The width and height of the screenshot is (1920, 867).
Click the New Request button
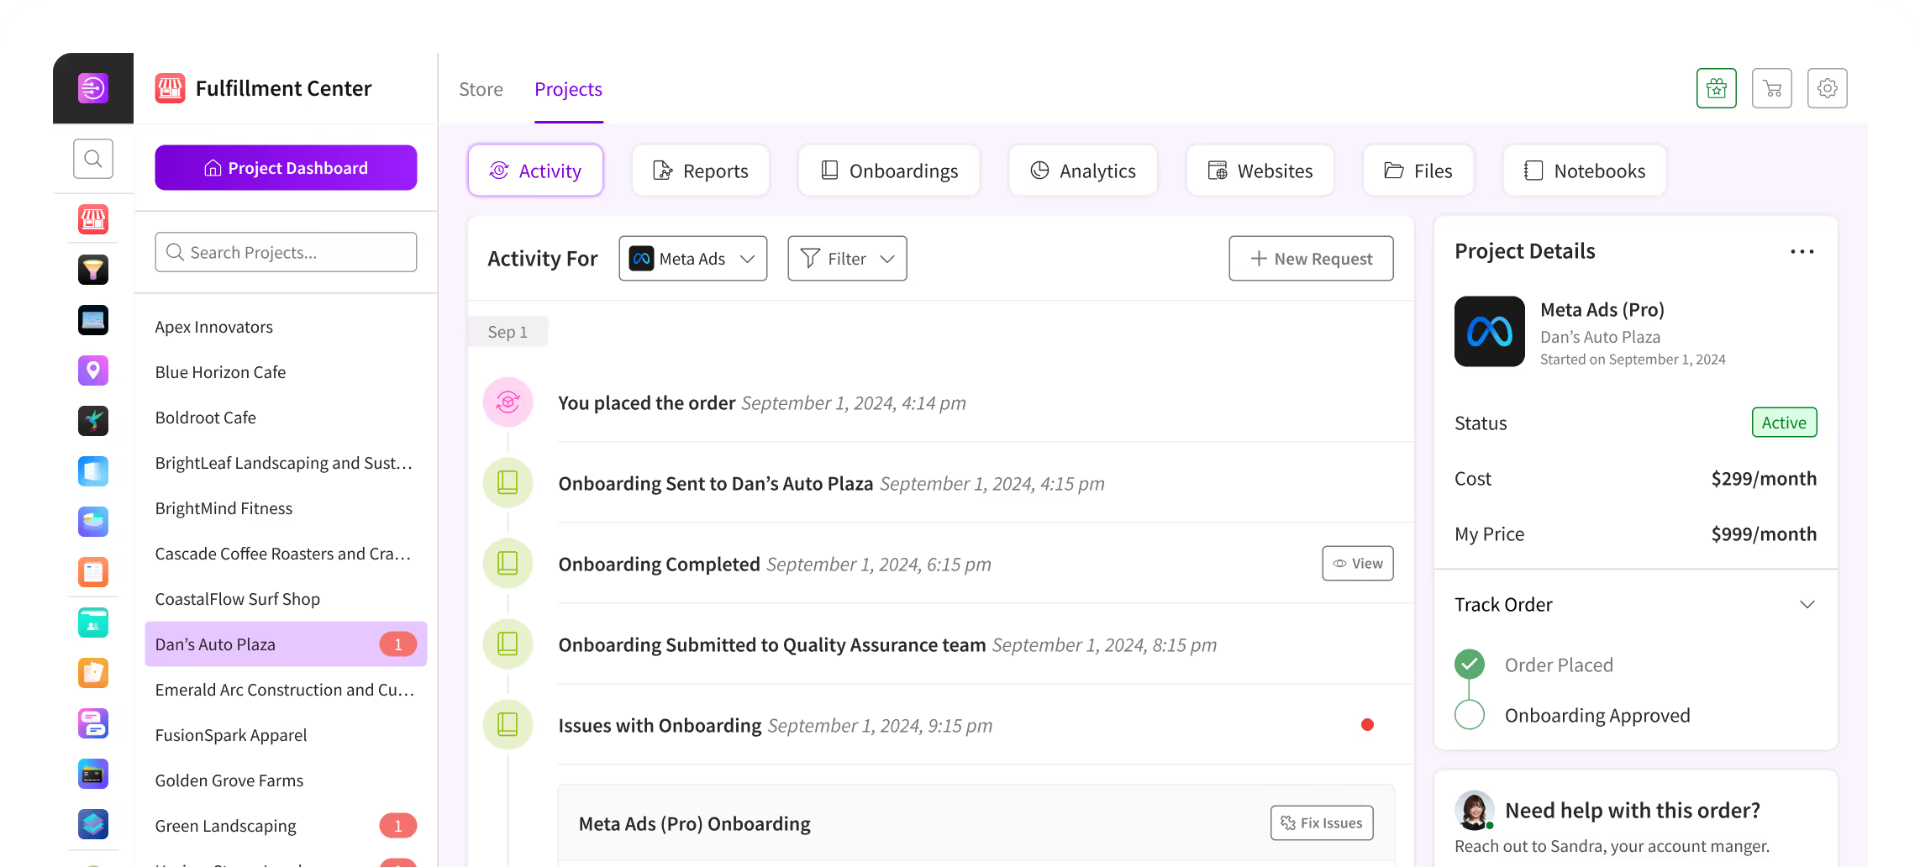click(x=1310, y=259)
